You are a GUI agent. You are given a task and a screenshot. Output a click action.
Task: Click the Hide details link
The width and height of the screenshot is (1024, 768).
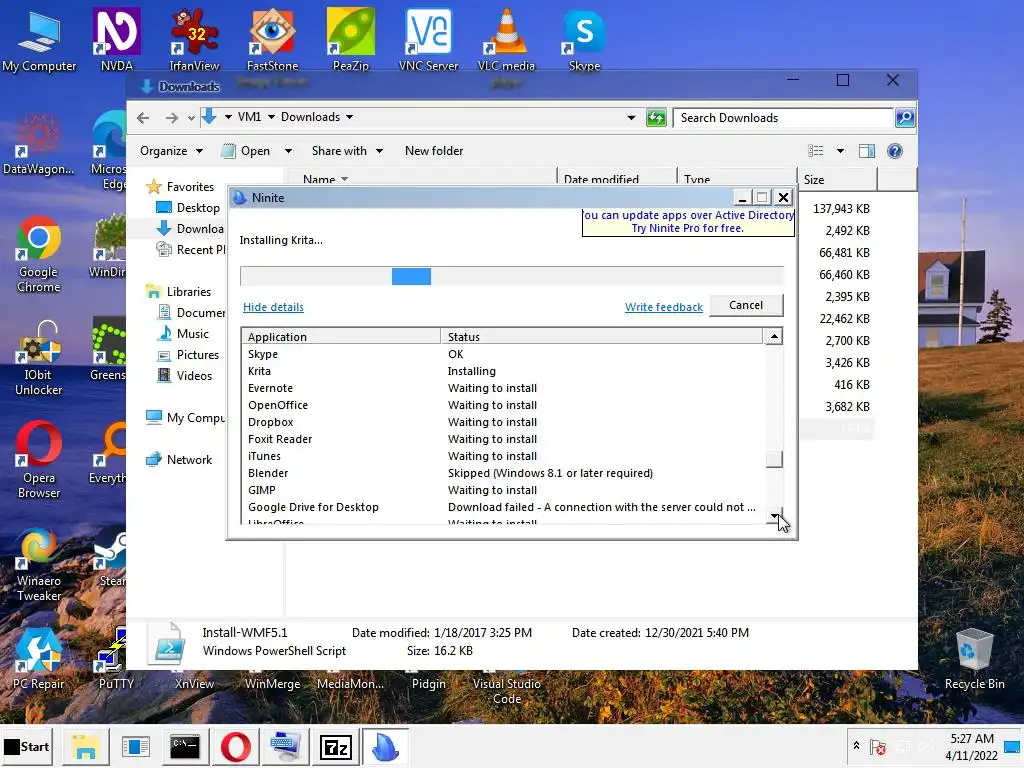point(273,307)
